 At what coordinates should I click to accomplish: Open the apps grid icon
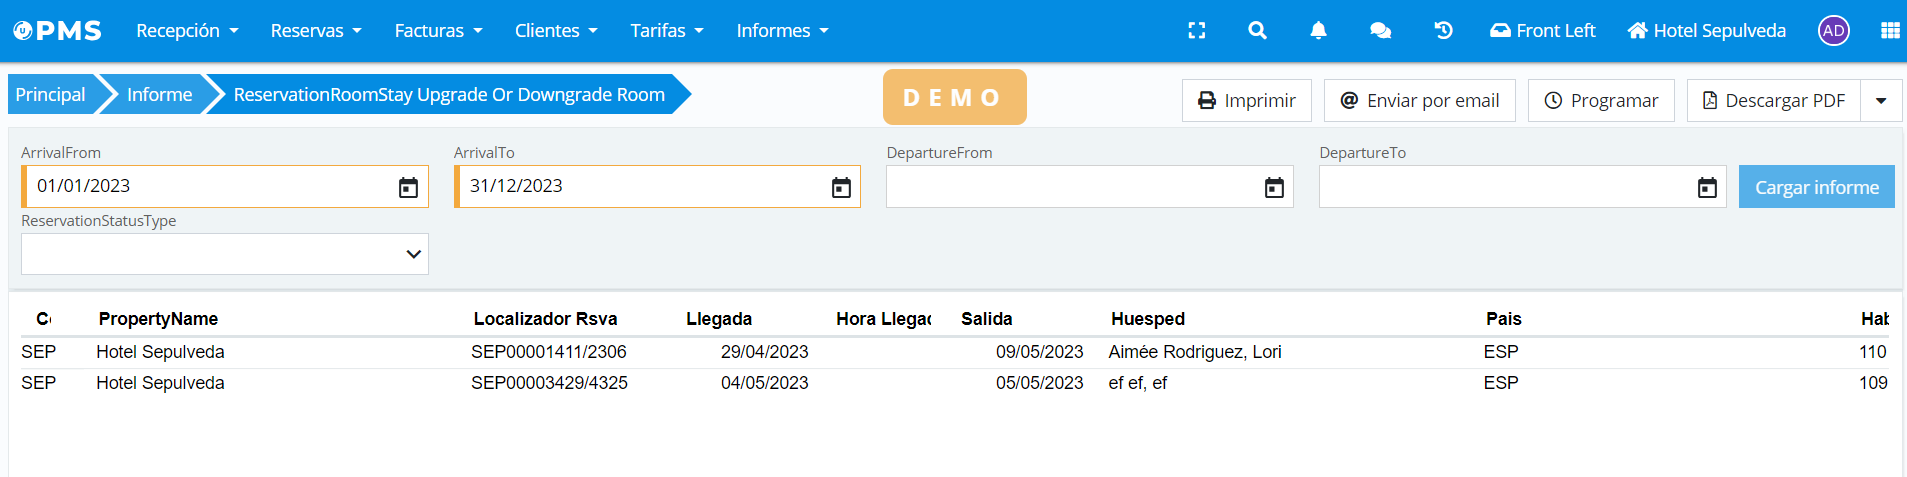(x=1889, y=31)
